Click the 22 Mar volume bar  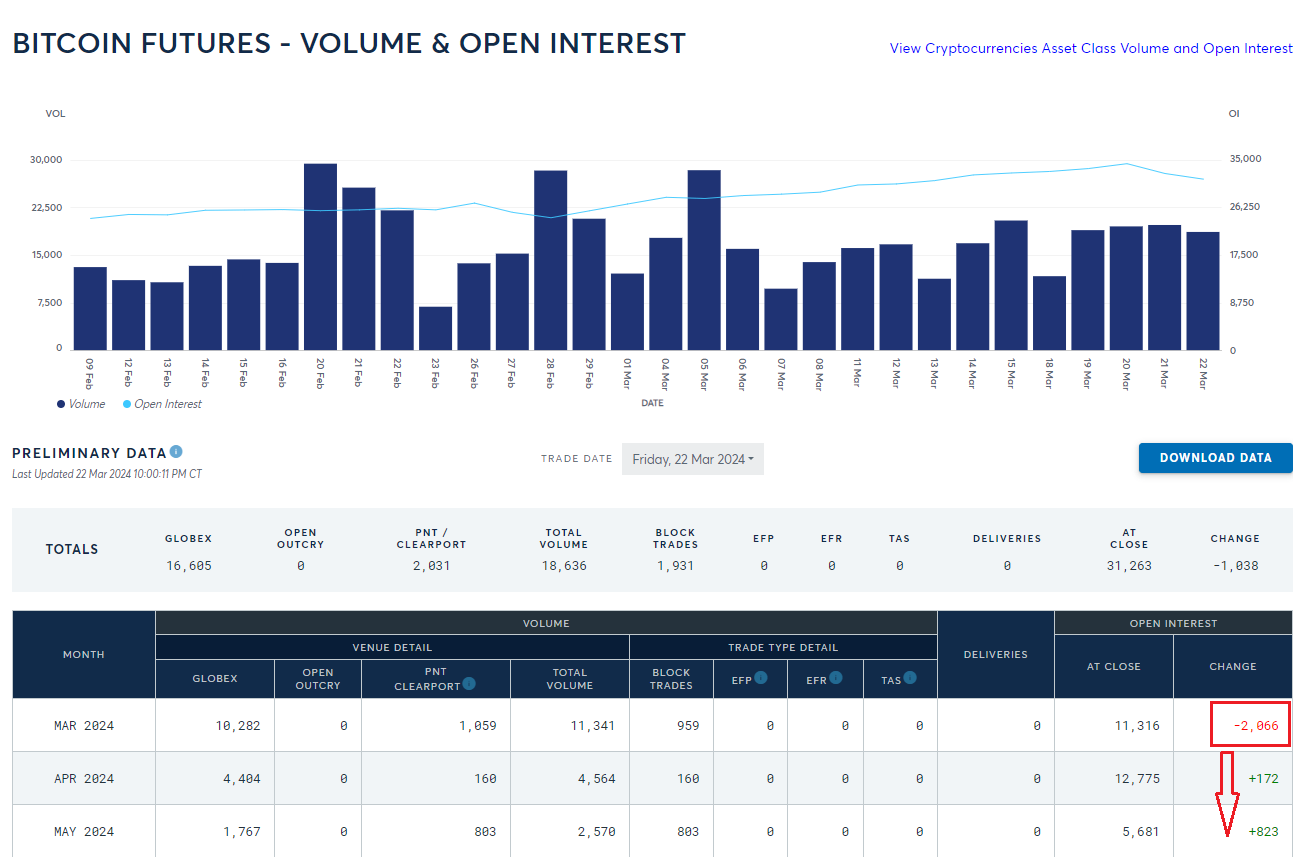[x=1203, y=291]
